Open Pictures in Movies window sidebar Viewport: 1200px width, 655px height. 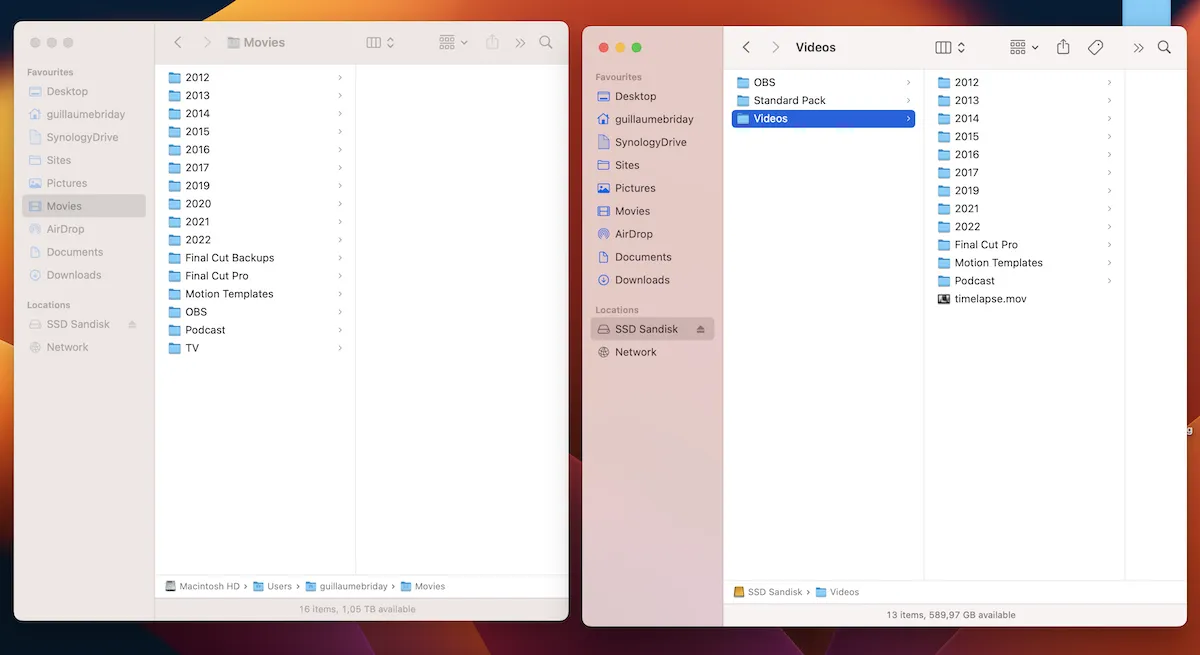84,183
